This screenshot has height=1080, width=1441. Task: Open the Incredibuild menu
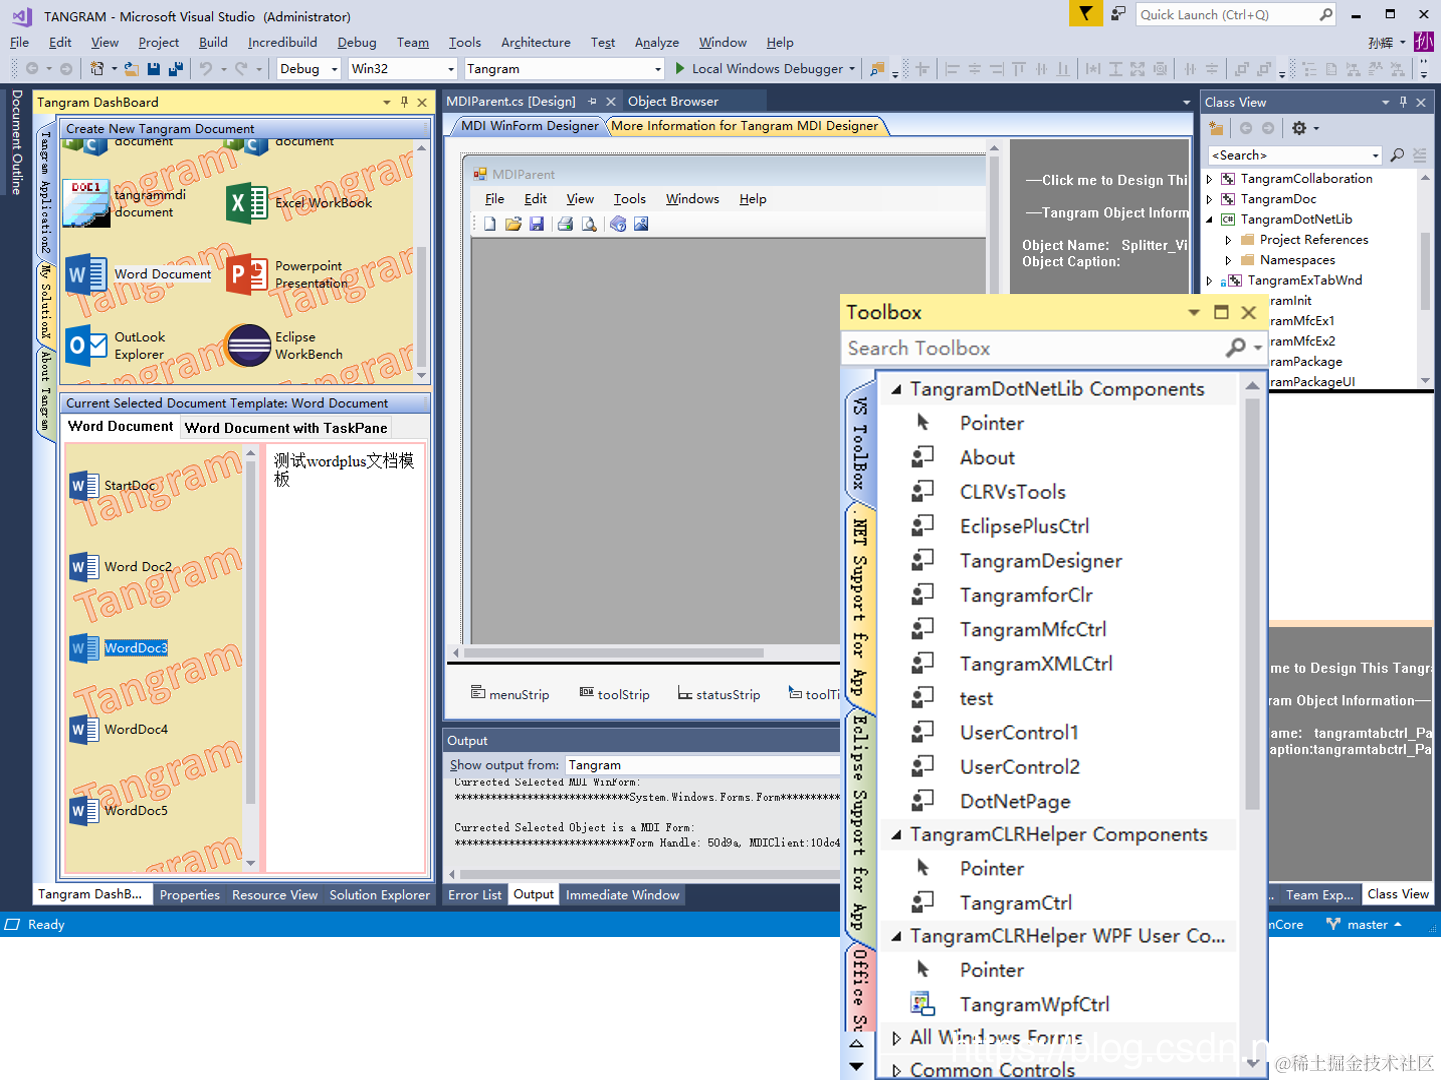[x=282, y=42]
